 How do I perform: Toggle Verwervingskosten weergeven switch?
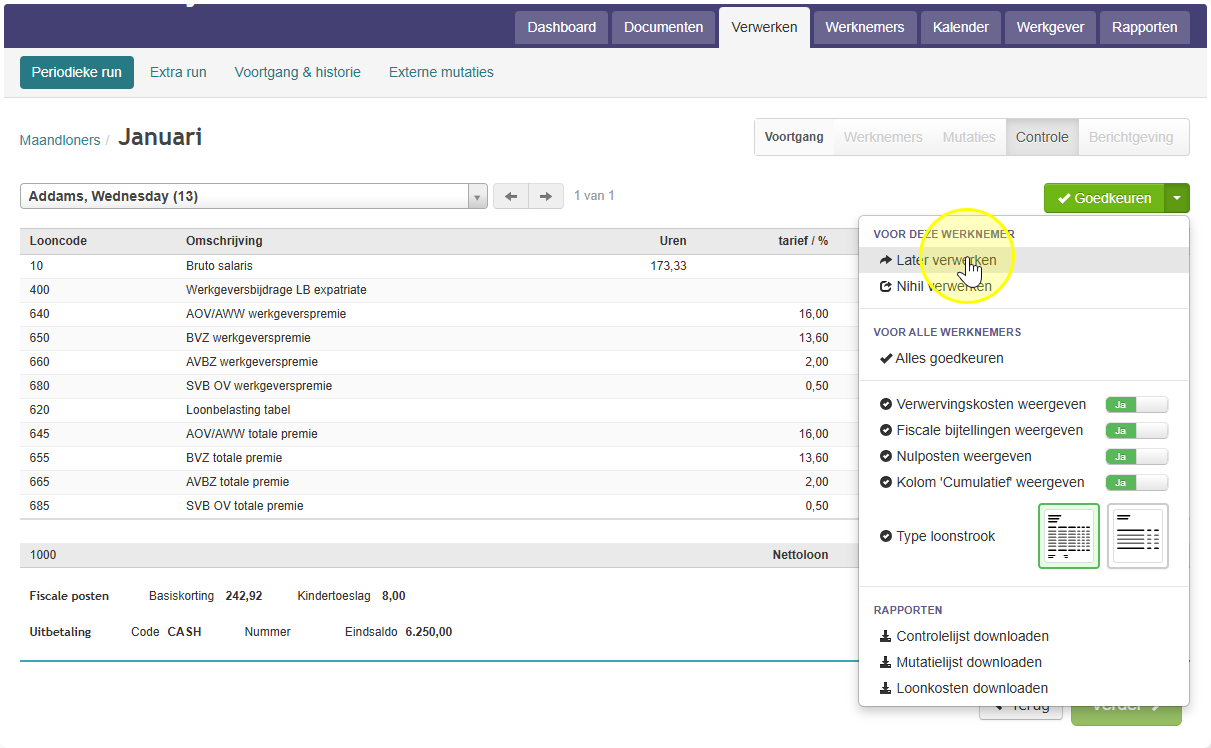(1136, 405)
